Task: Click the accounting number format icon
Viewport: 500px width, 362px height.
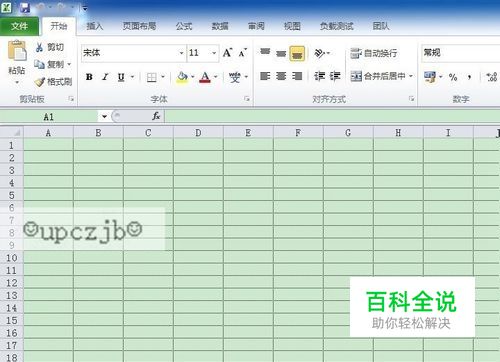Action: point(430,77)
